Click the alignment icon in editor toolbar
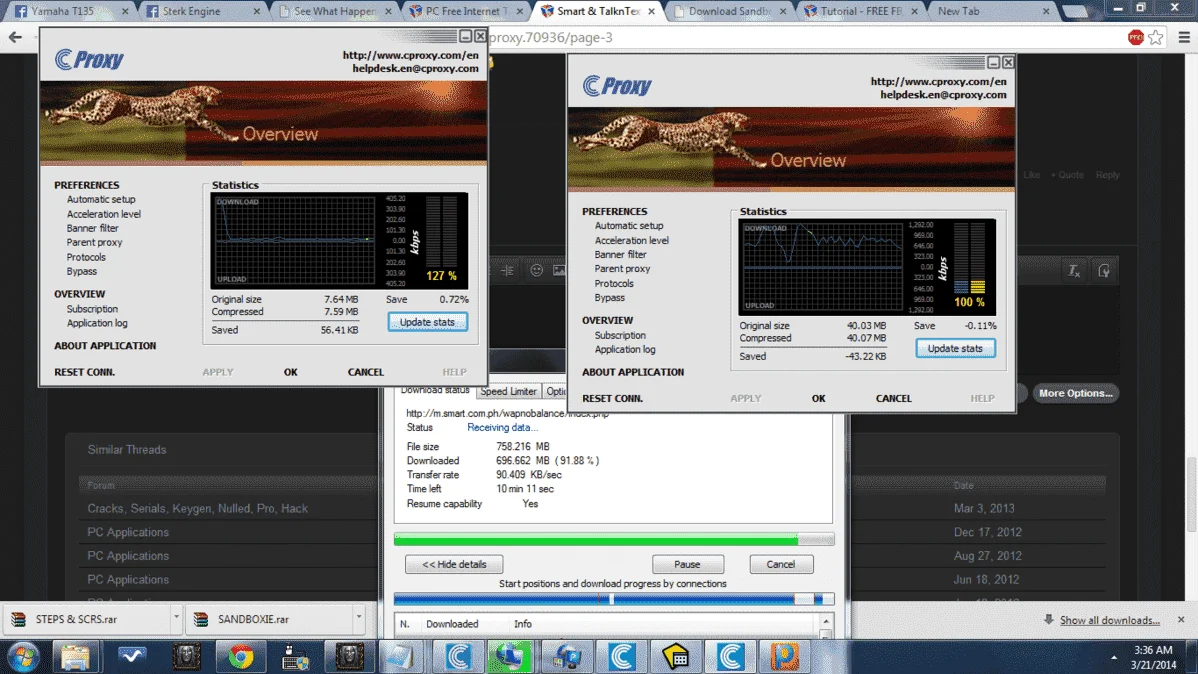The width and height of the screenshot is (1198, 674). (x=507, y=271)
